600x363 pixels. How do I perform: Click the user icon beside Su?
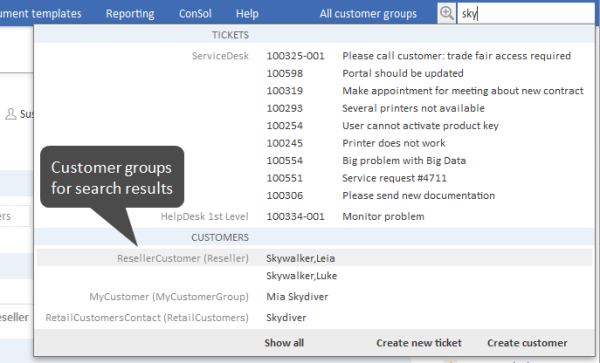point(11,114)
